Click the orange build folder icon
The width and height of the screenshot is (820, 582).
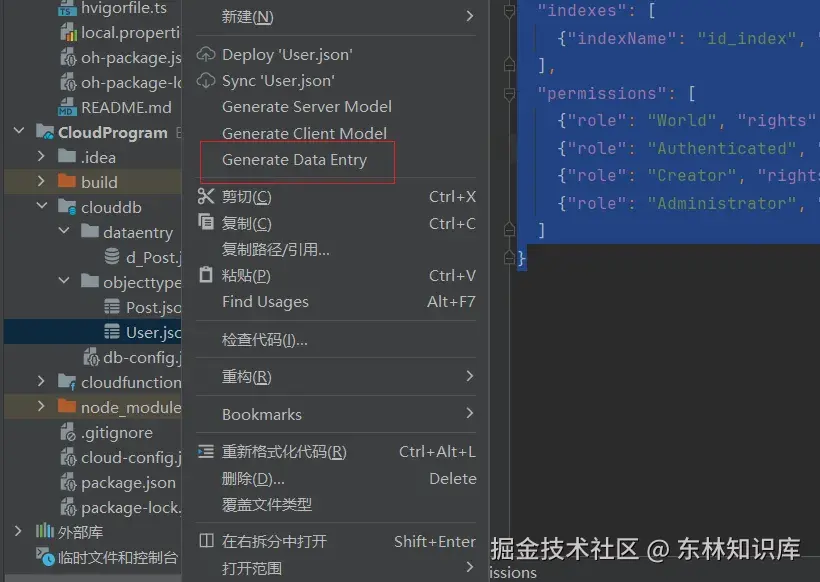67,181
